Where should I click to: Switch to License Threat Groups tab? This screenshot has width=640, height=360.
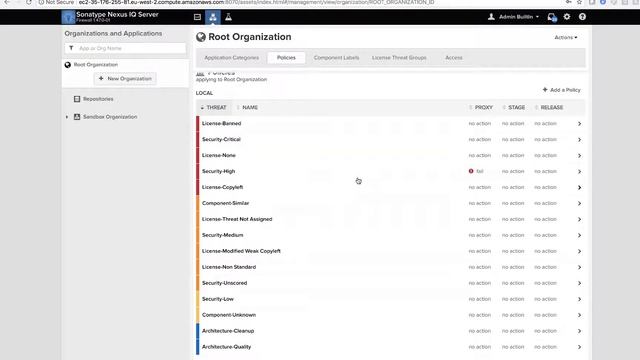[x=399, y=58]
